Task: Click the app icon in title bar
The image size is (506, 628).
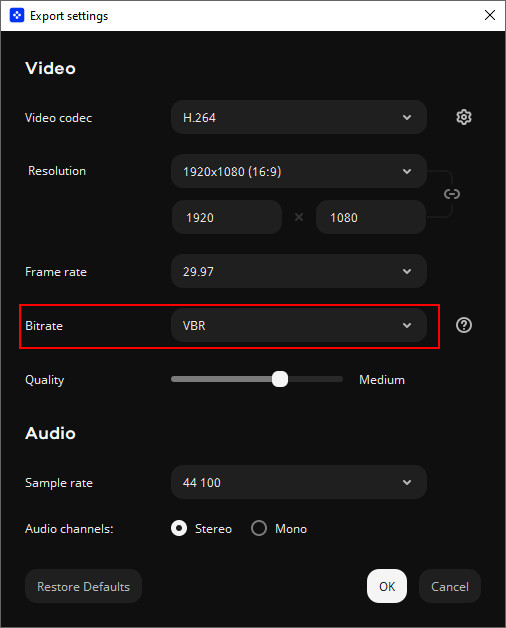Action: coord(17,16)
